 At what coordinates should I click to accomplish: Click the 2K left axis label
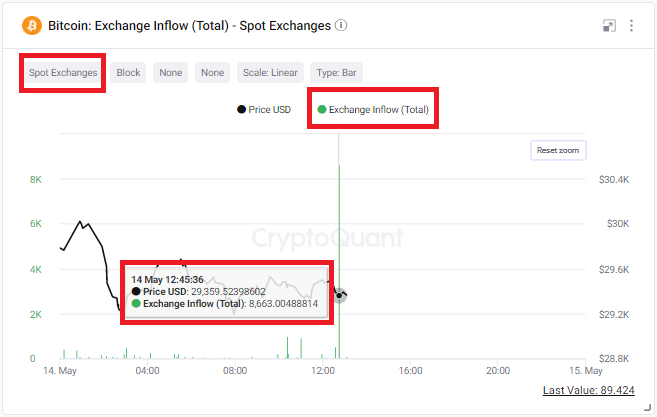tap(36, 315)
